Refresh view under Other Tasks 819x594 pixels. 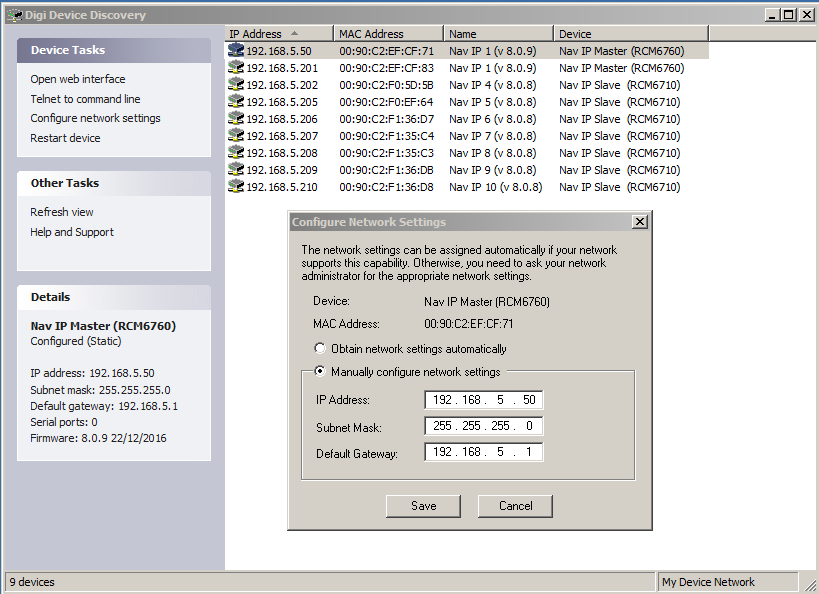click(x=62, y=212)
